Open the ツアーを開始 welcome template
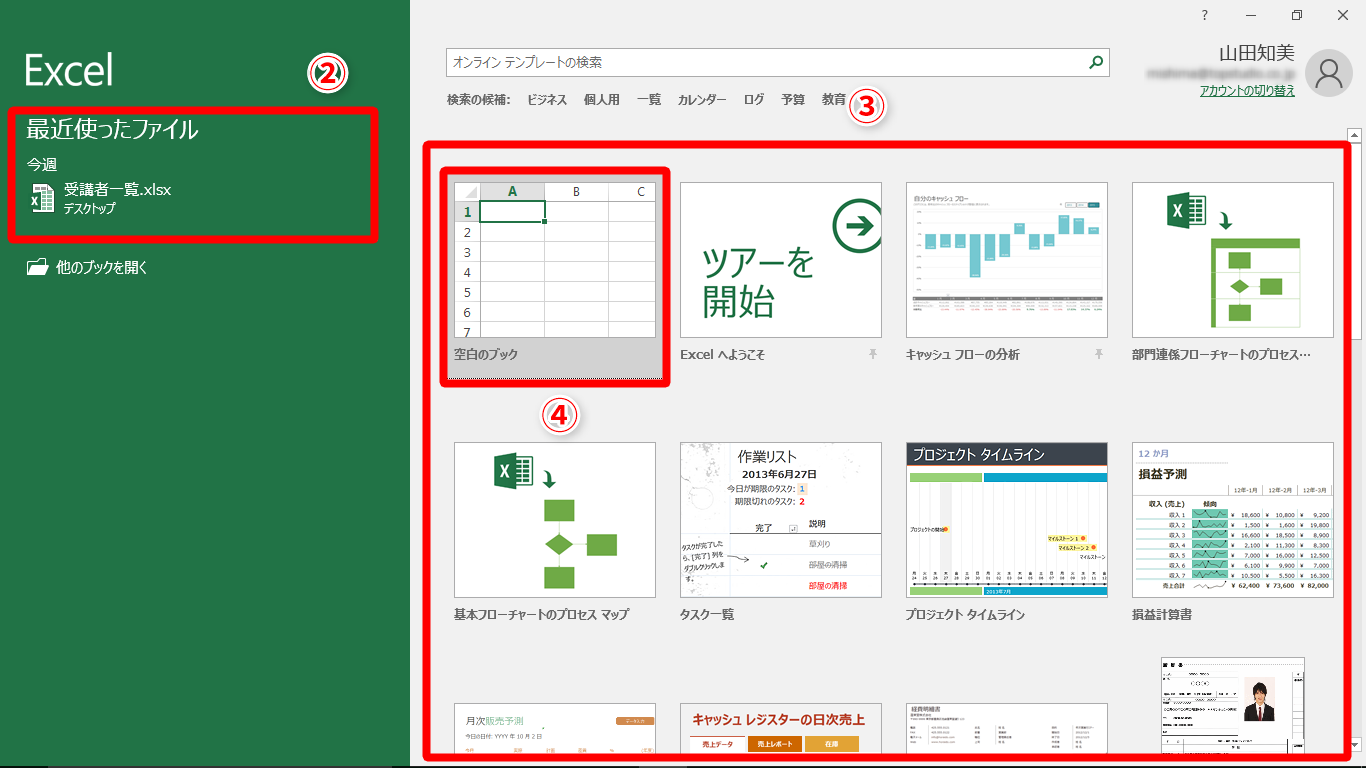The image size is (1366, 768). [x=781, y=260]
